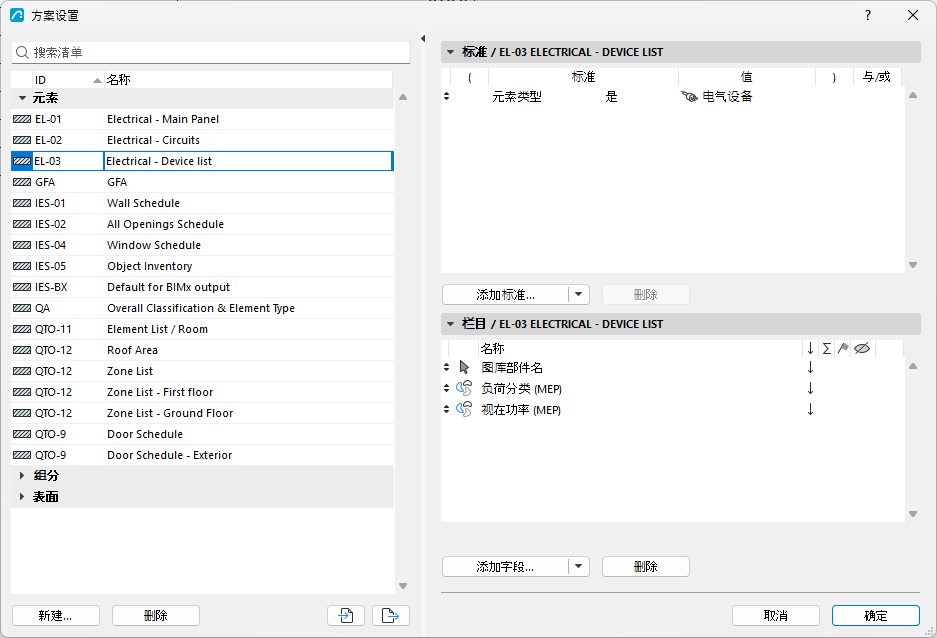Select the IES-01 Wall Schedule row
Image resolution: width=937 pixels, height=638 pixels.
tap(203, 203)
